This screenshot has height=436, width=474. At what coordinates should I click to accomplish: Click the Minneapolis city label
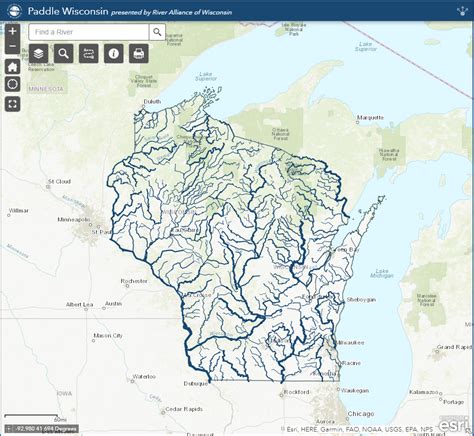(74, 219)
